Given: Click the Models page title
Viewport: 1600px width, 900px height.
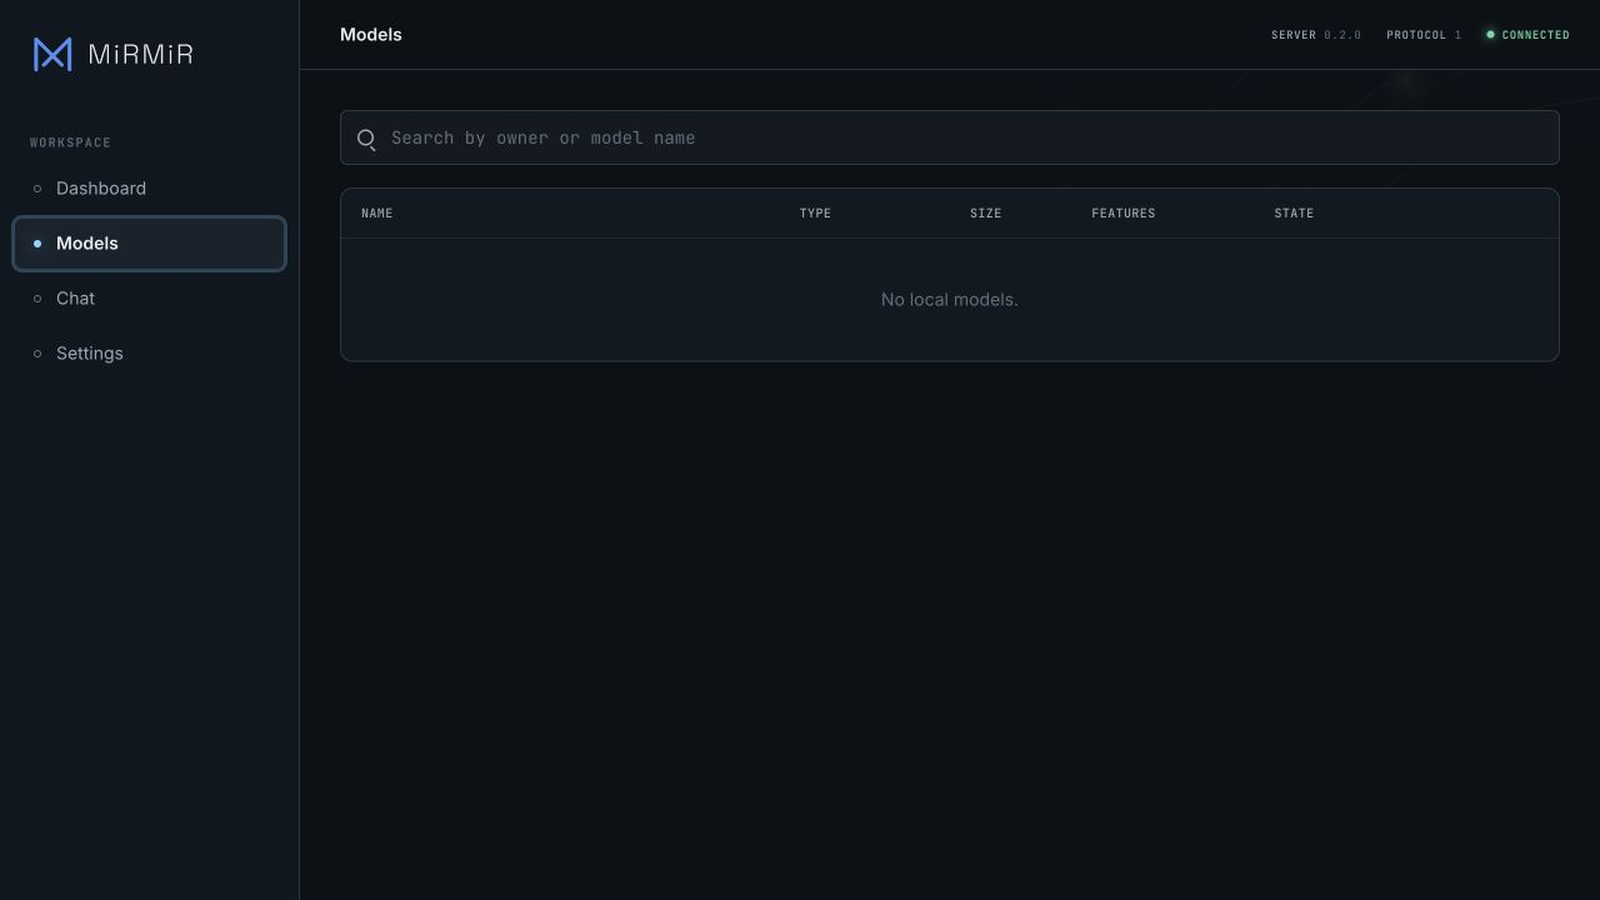Looking at the screenshot, I should pyautogui.click(x=371, y=34).
